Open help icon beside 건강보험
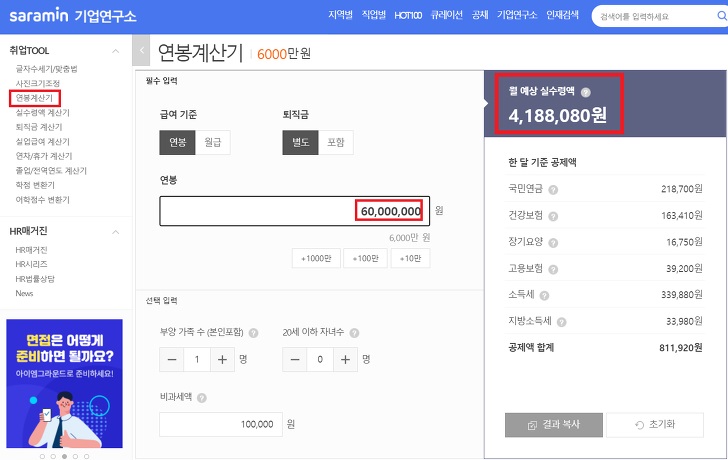Image resolution: width=728 pixels, height=460 pixels. [553, 216]
